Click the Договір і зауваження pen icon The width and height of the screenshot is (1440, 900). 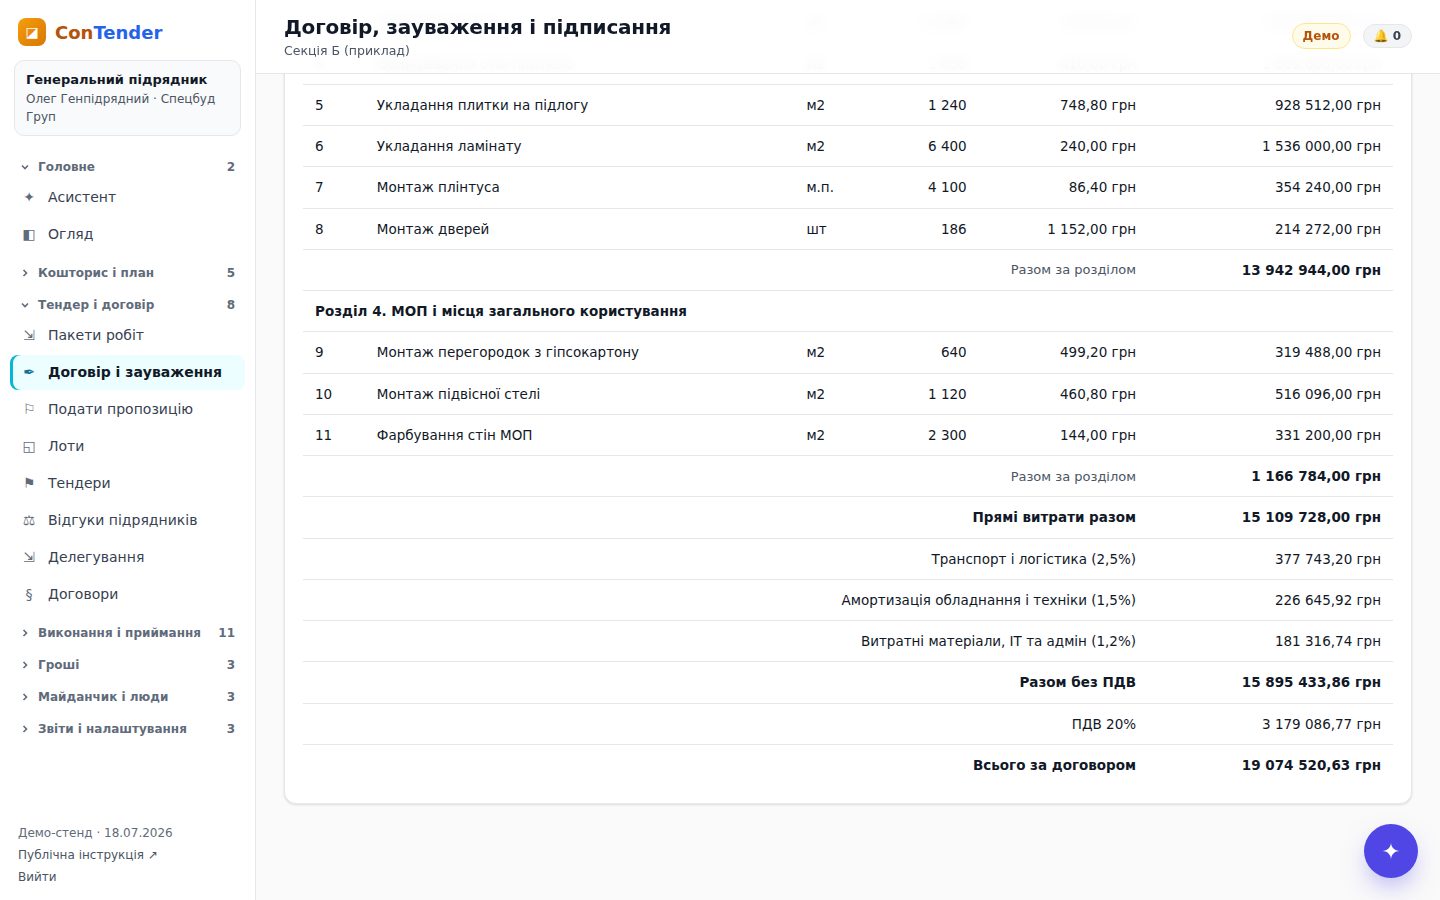[x=29, y=372]
